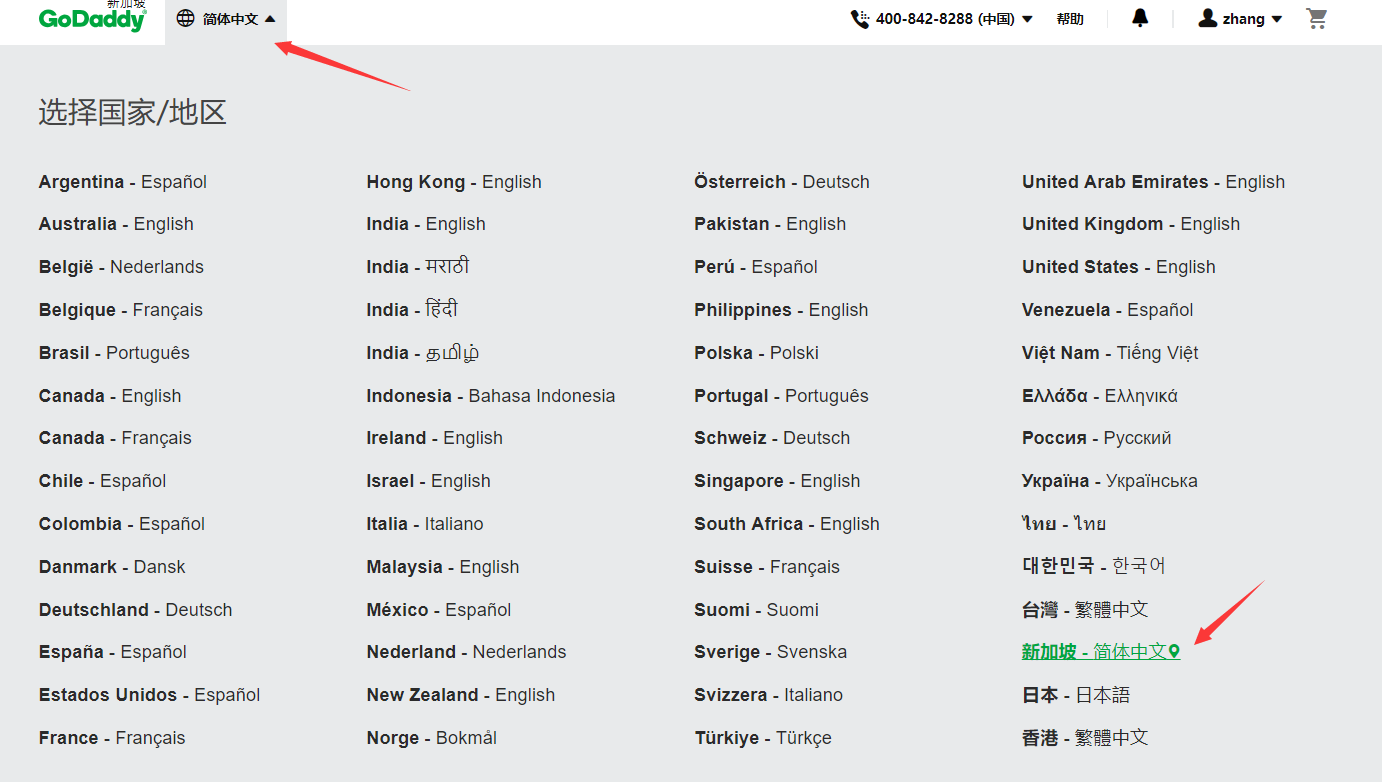Image resolution: width=1382 pixels, height=782 pixels.
Task: Select Schweiz - Deutsch
Action: (x=773, y=438)
